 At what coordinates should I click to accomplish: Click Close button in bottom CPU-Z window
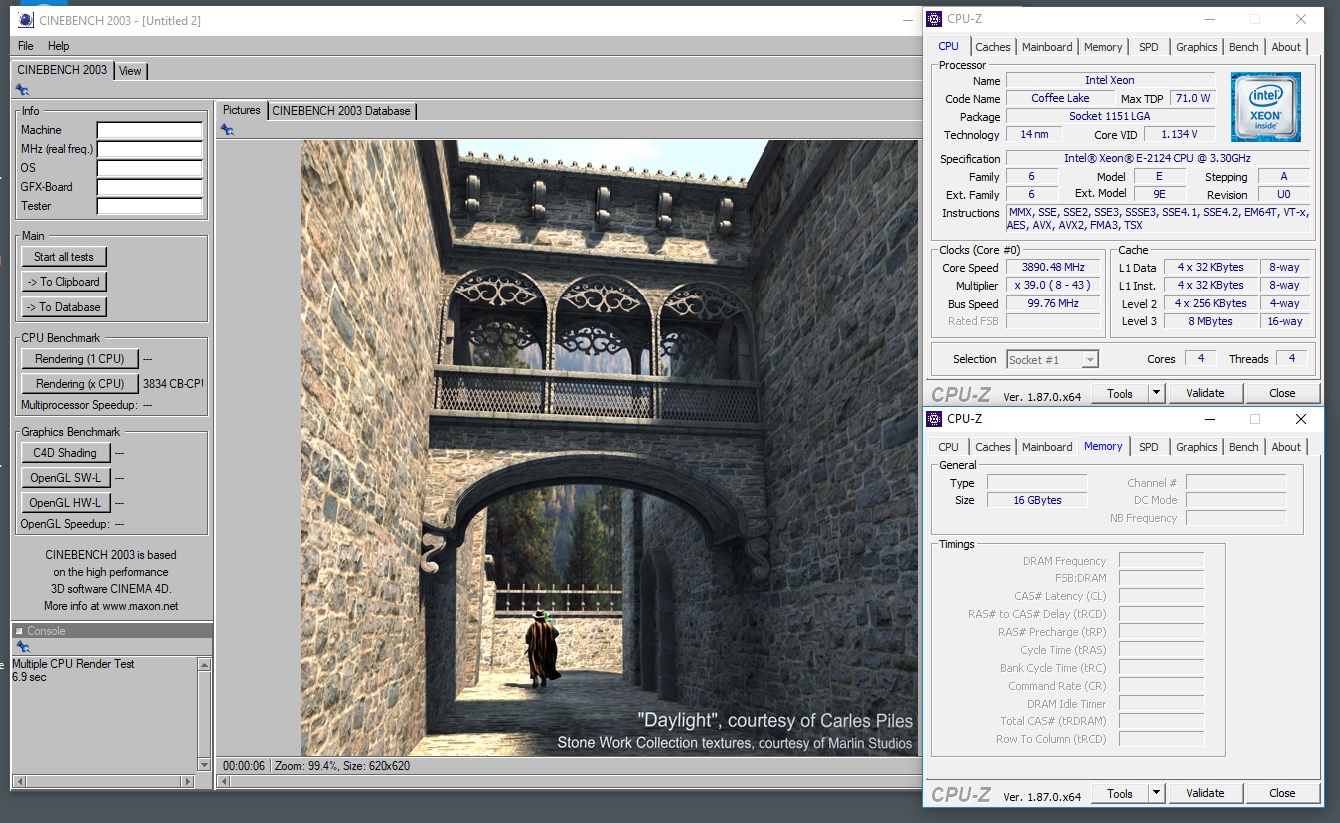[1282, 793]
